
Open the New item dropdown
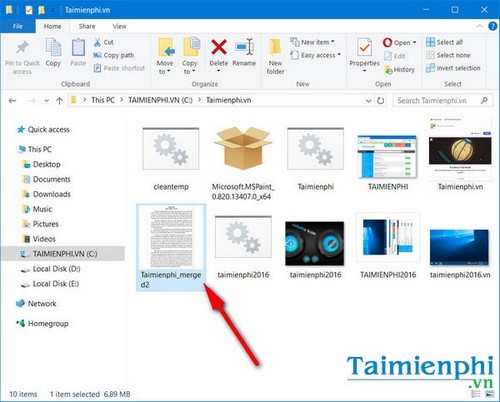point(312,42)
